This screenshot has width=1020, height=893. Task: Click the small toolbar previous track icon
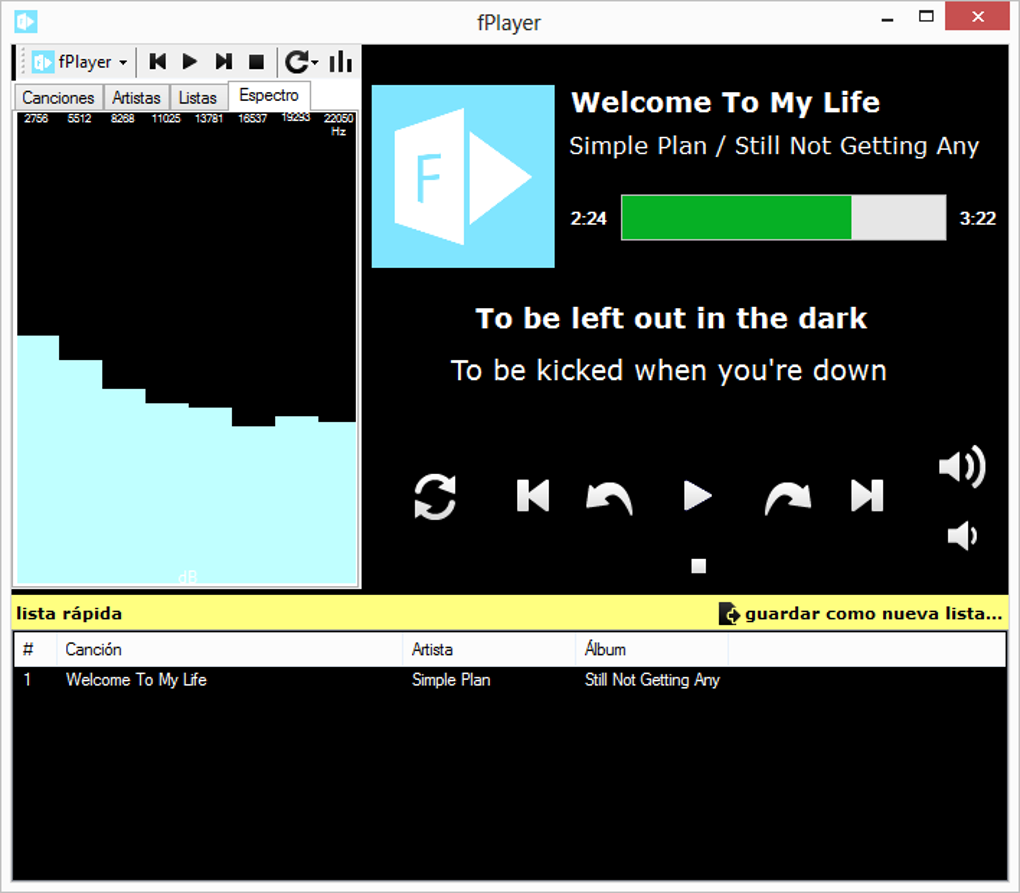click(x=157, y=62)
